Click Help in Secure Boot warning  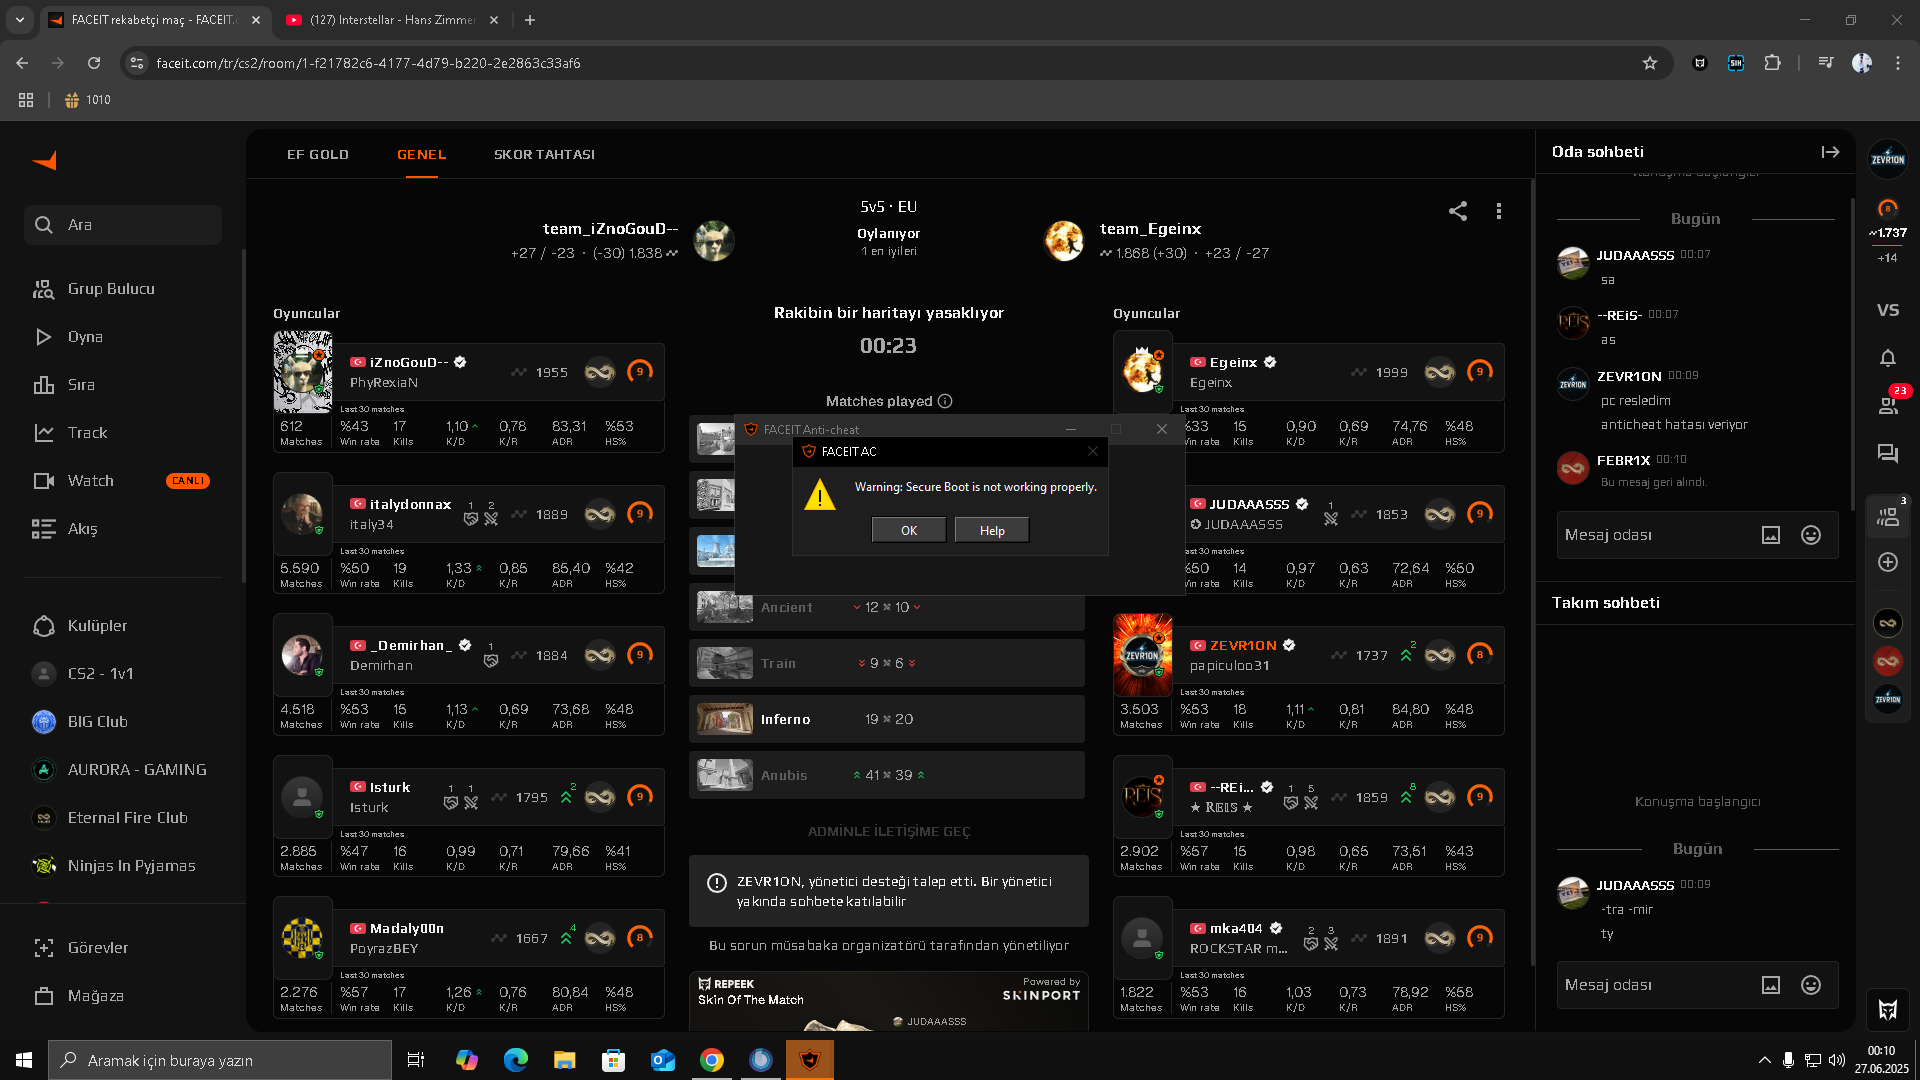point(992,530)
